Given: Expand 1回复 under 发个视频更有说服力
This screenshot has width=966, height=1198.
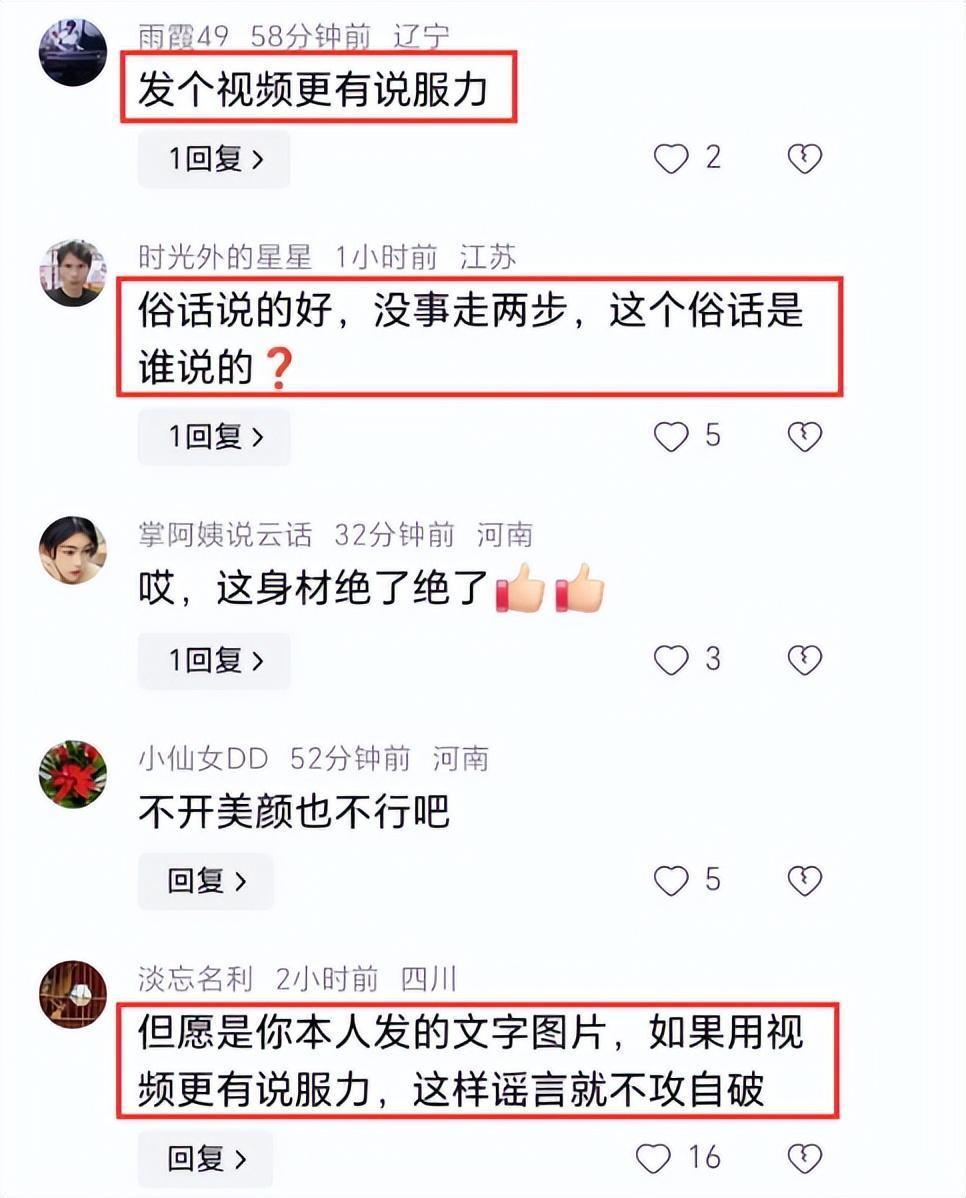Looking at the screenshot, I should tap(214, 159).
